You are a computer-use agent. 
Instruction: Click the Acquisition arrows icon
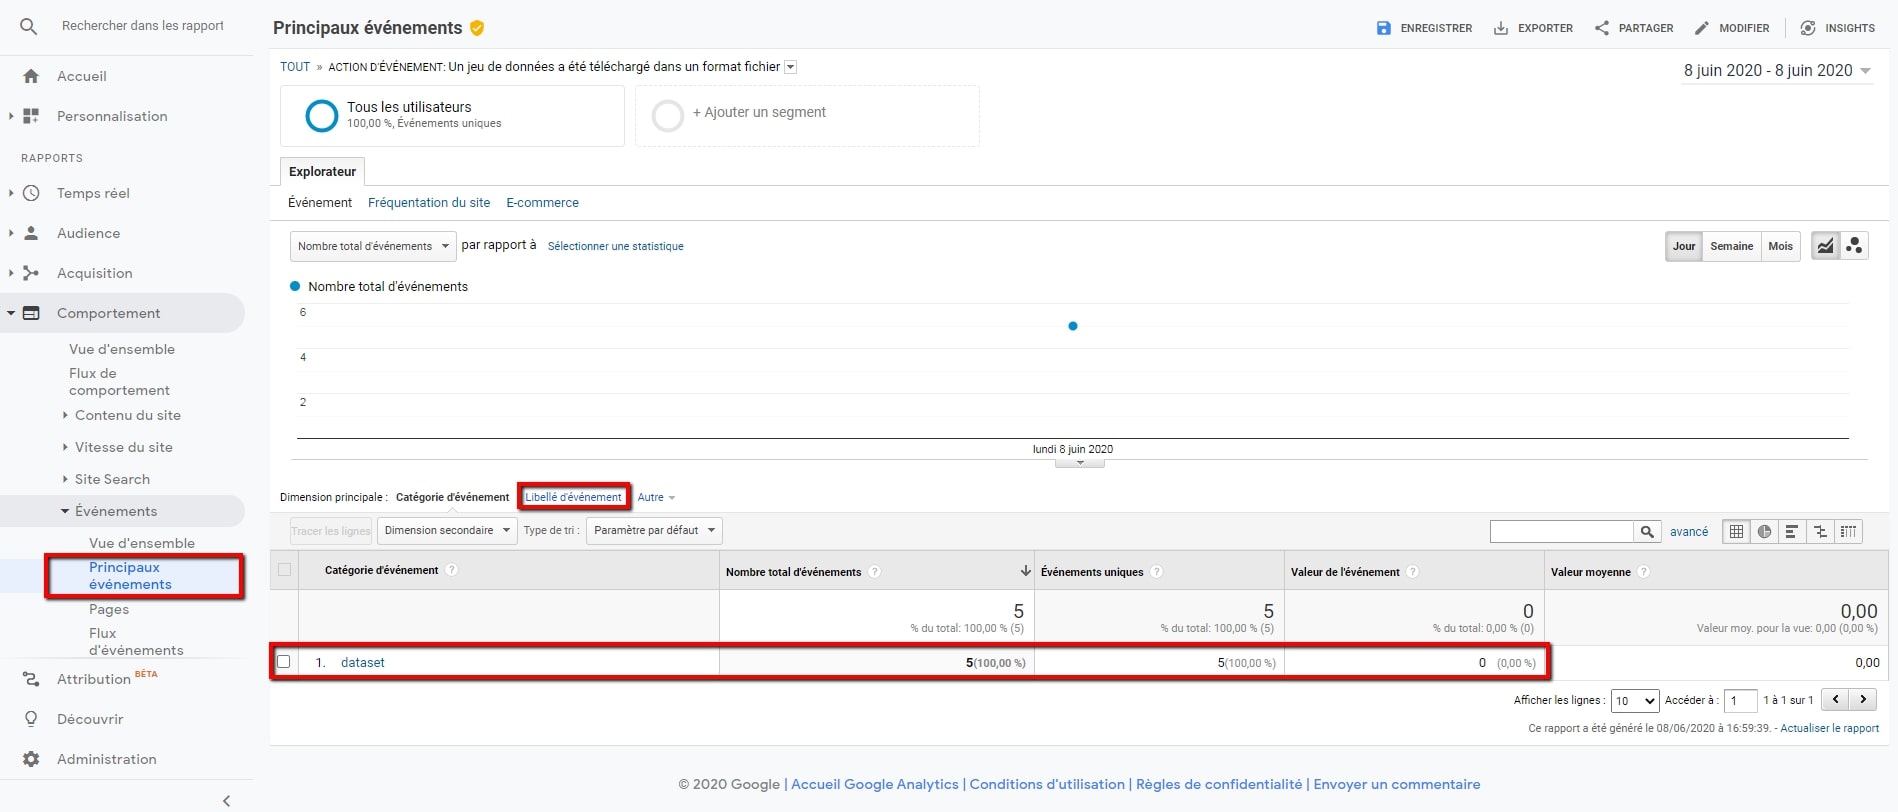(x=31, y=273)
